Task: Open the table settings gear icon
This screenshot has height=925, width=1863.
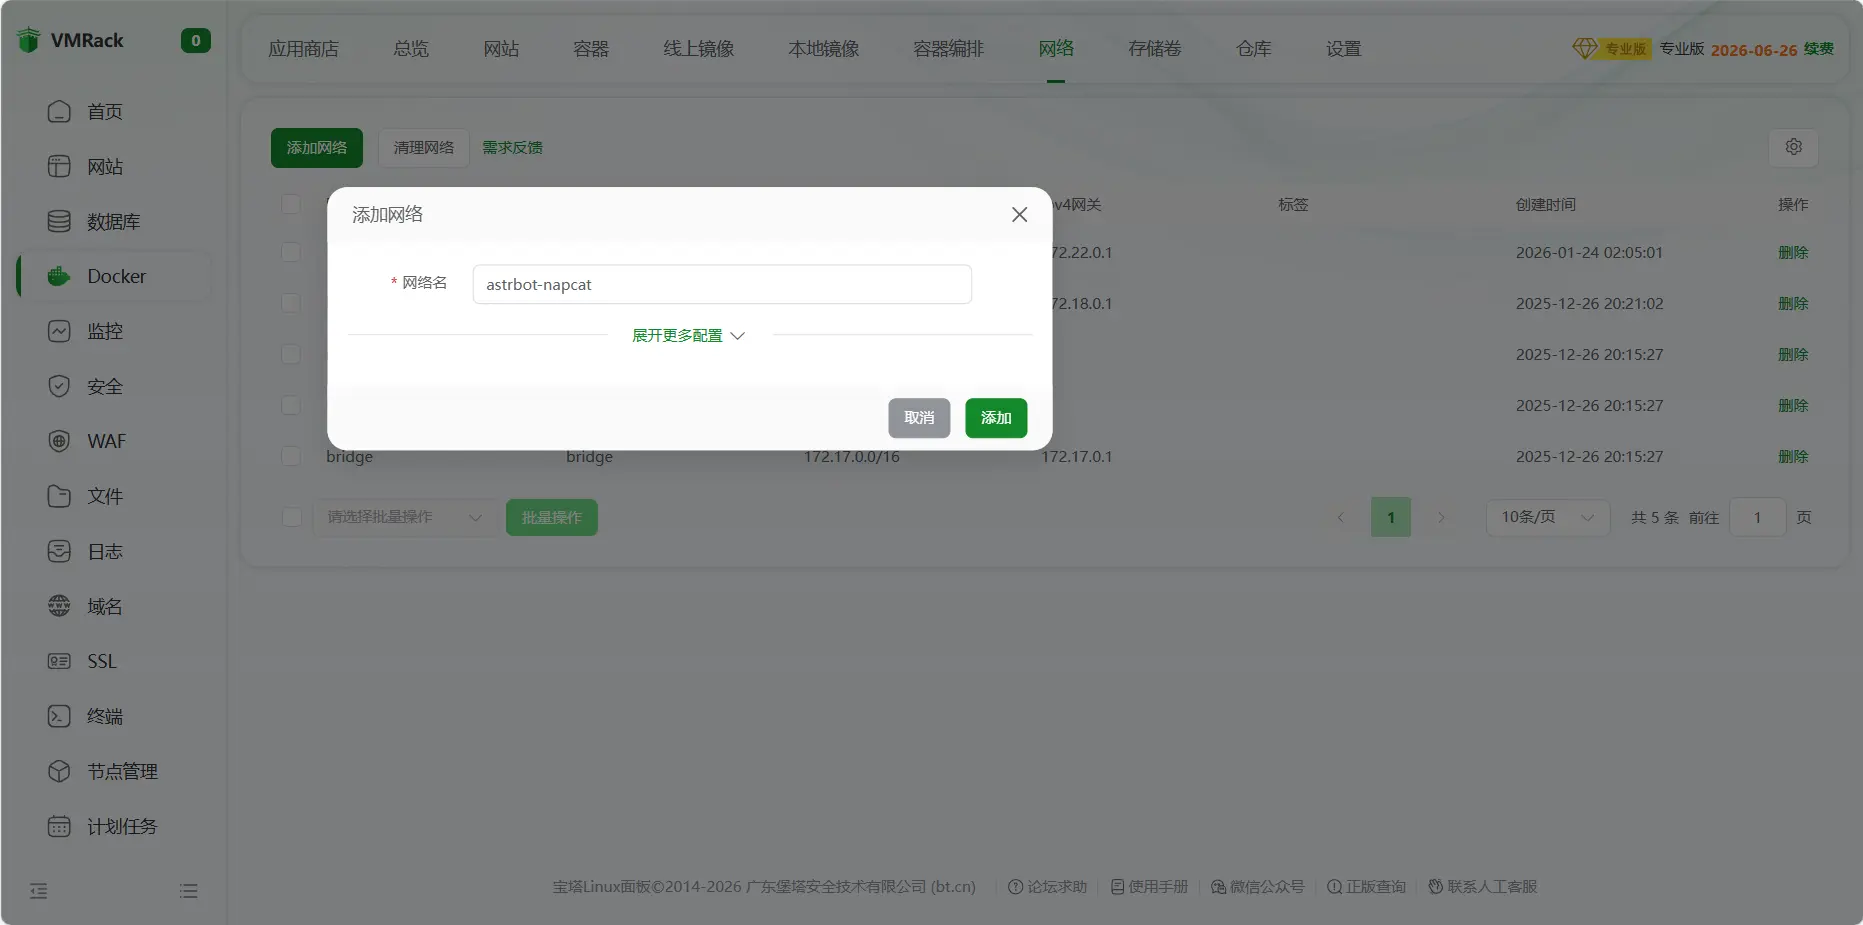Action: click(1793, 147)
